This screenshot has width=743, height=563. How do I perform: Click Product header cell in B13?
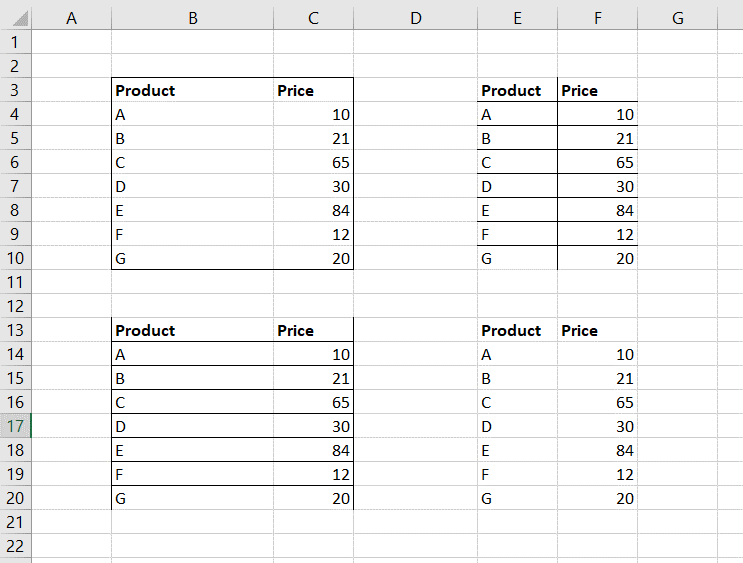192,330
